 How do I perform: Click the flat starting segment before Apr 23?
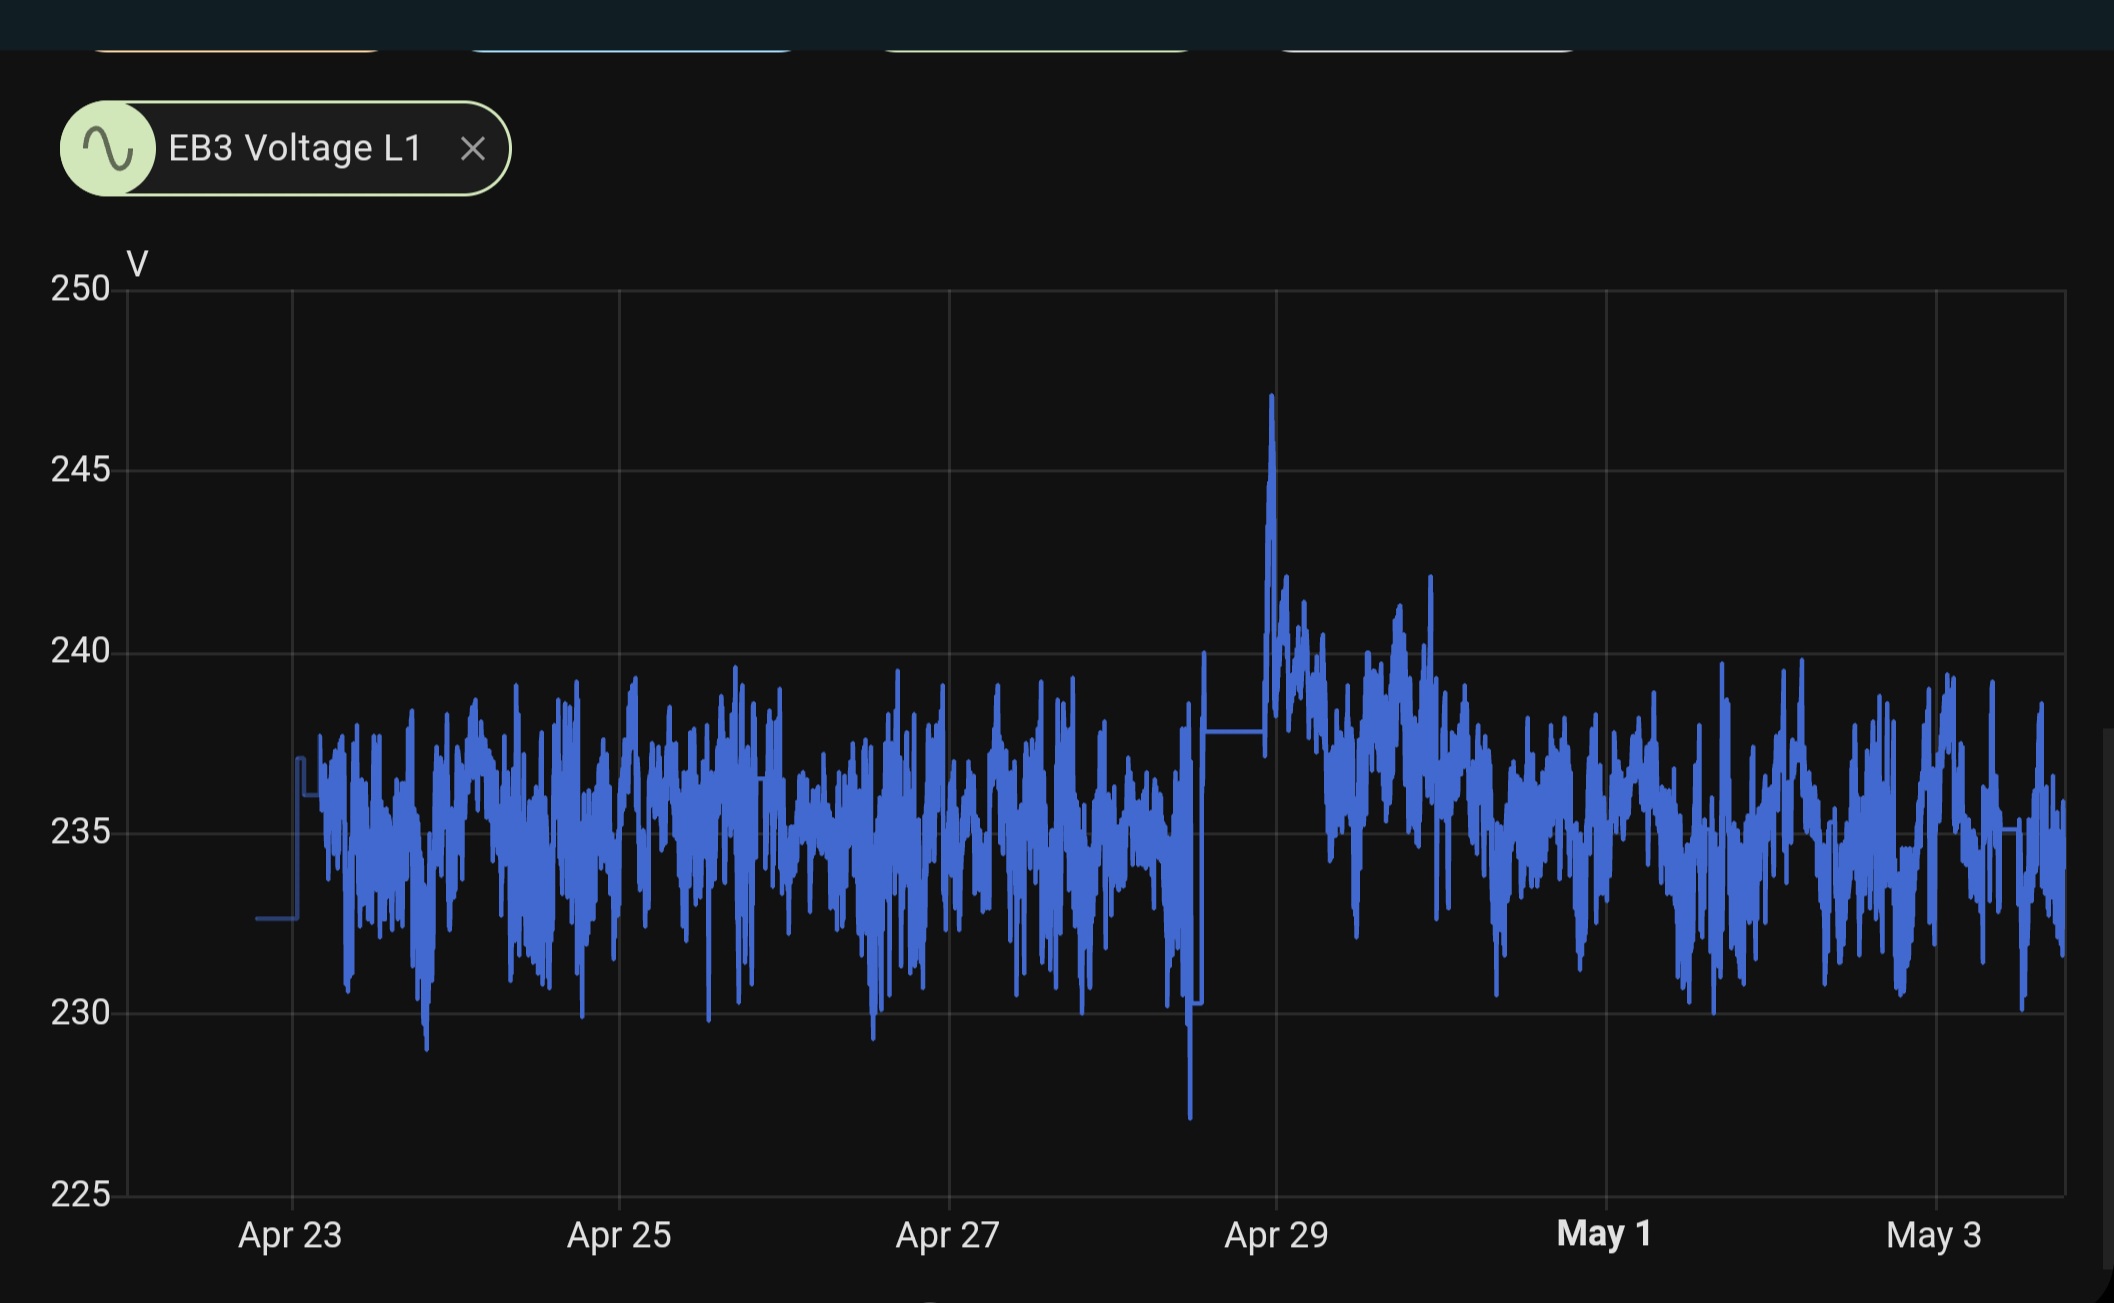pos(277,918)
